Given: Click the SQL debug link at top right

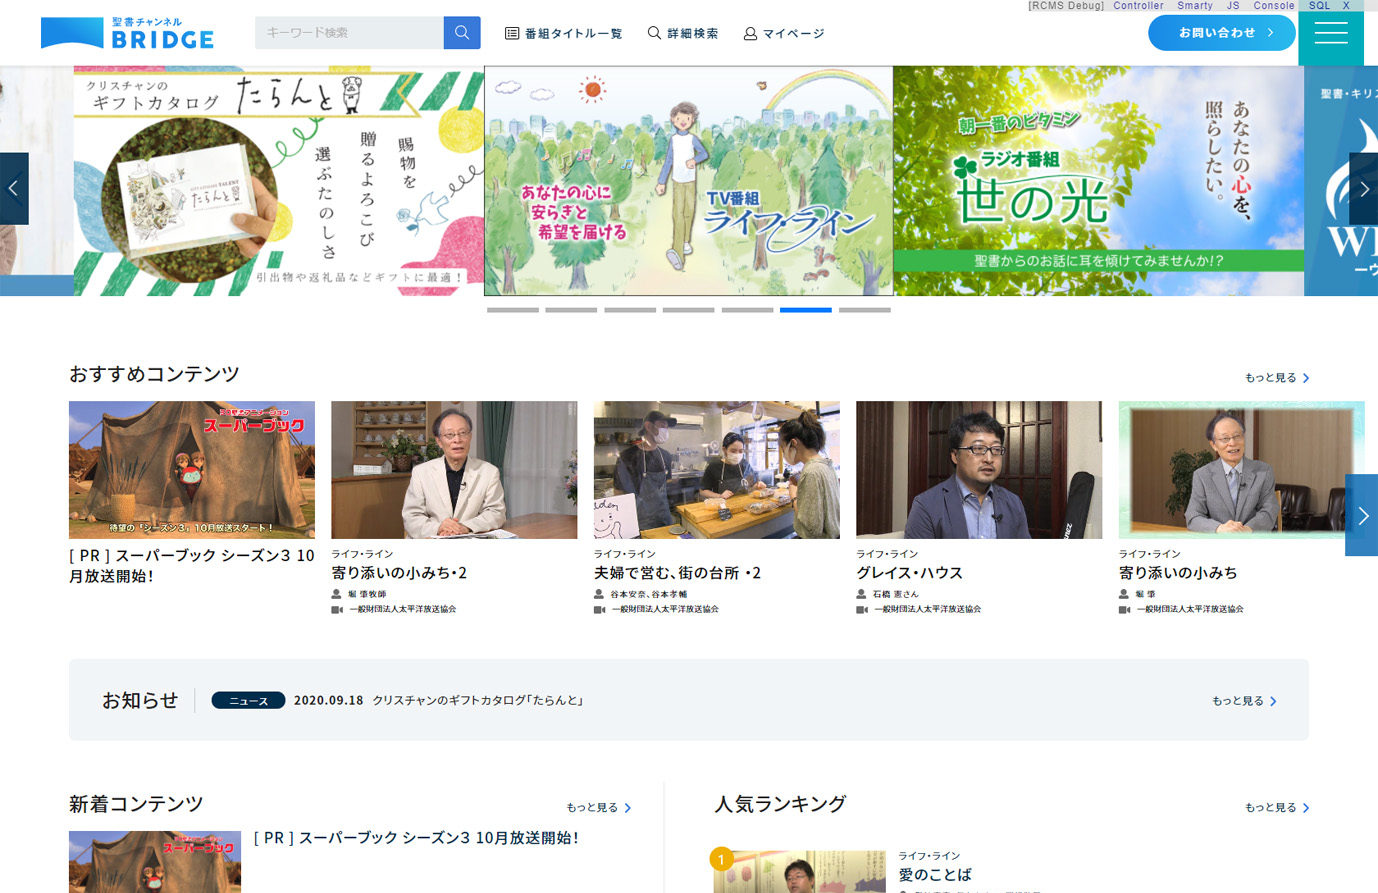Looking at the screenshot, I should (x=1319, y=5).
